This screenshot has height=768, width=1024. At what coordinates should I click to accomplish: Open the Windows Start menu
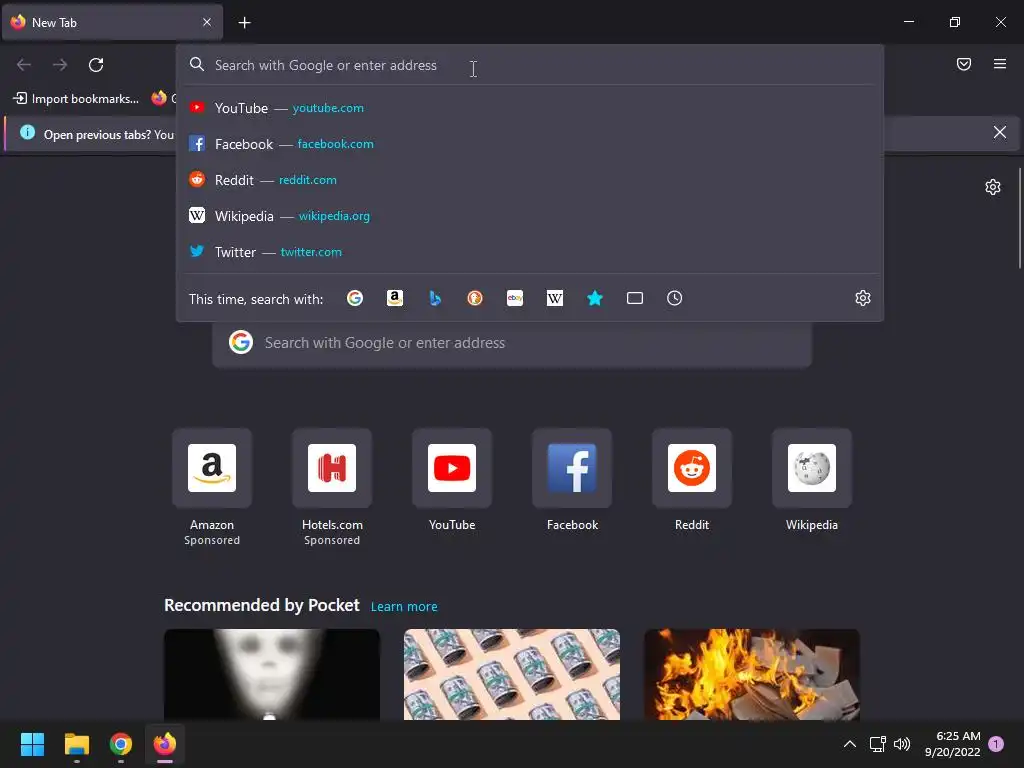pyautogui.click(x=32, y=744)
